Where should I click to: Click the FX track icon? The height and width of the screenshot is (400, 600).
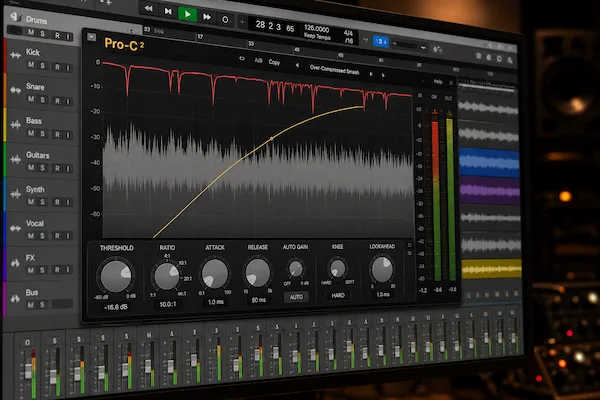pyautogui.click(x=15, y=263)
